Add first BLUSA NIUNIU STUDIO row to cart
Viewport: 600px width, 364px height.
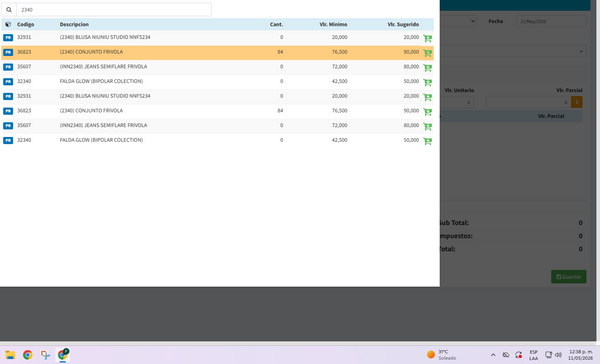427,38
